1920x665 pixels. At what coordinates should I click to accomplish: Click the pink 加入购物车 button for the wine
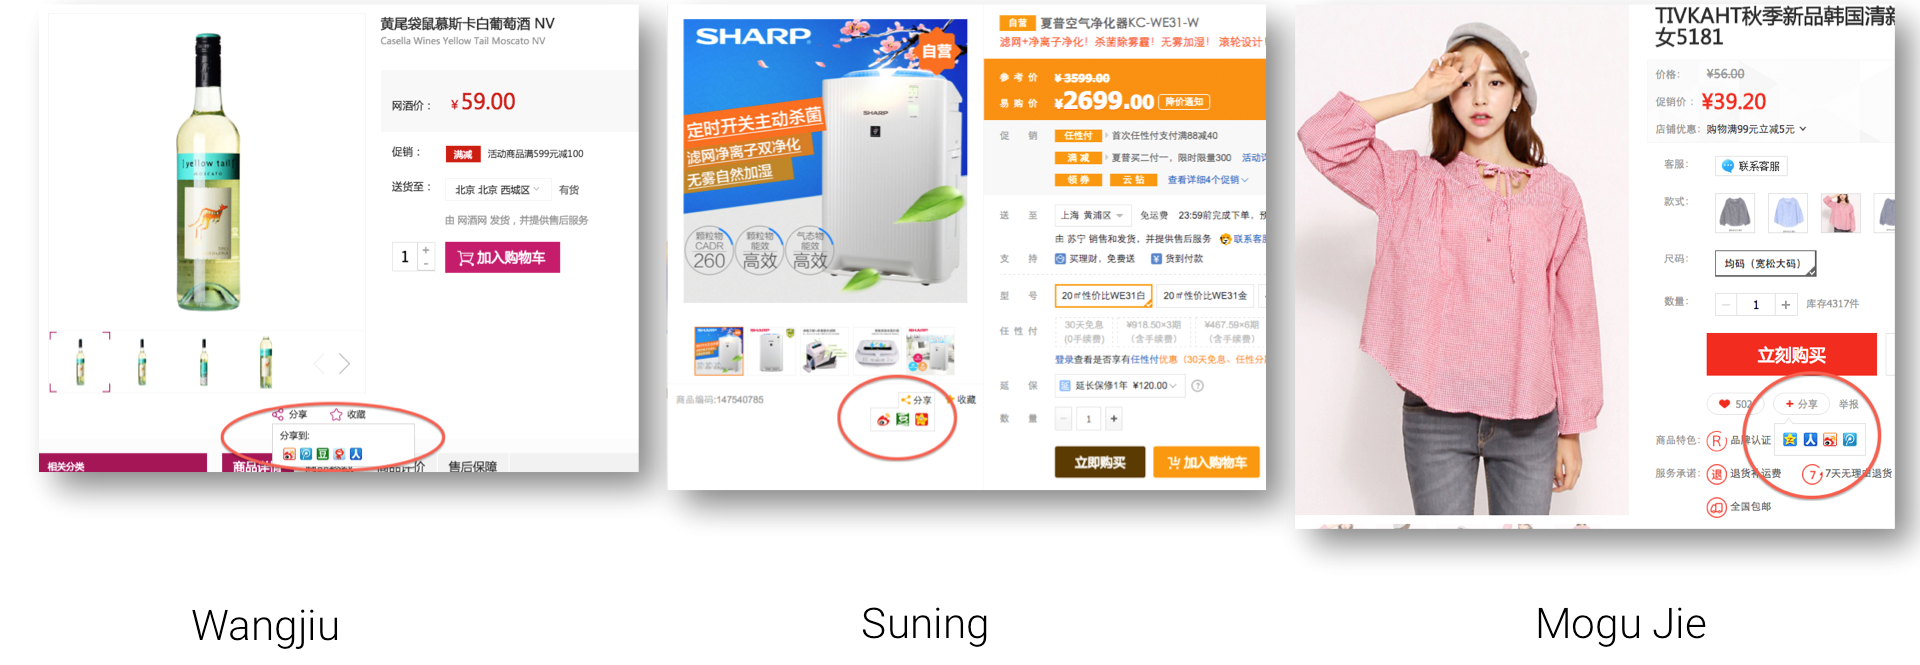(x=502, y=258)
